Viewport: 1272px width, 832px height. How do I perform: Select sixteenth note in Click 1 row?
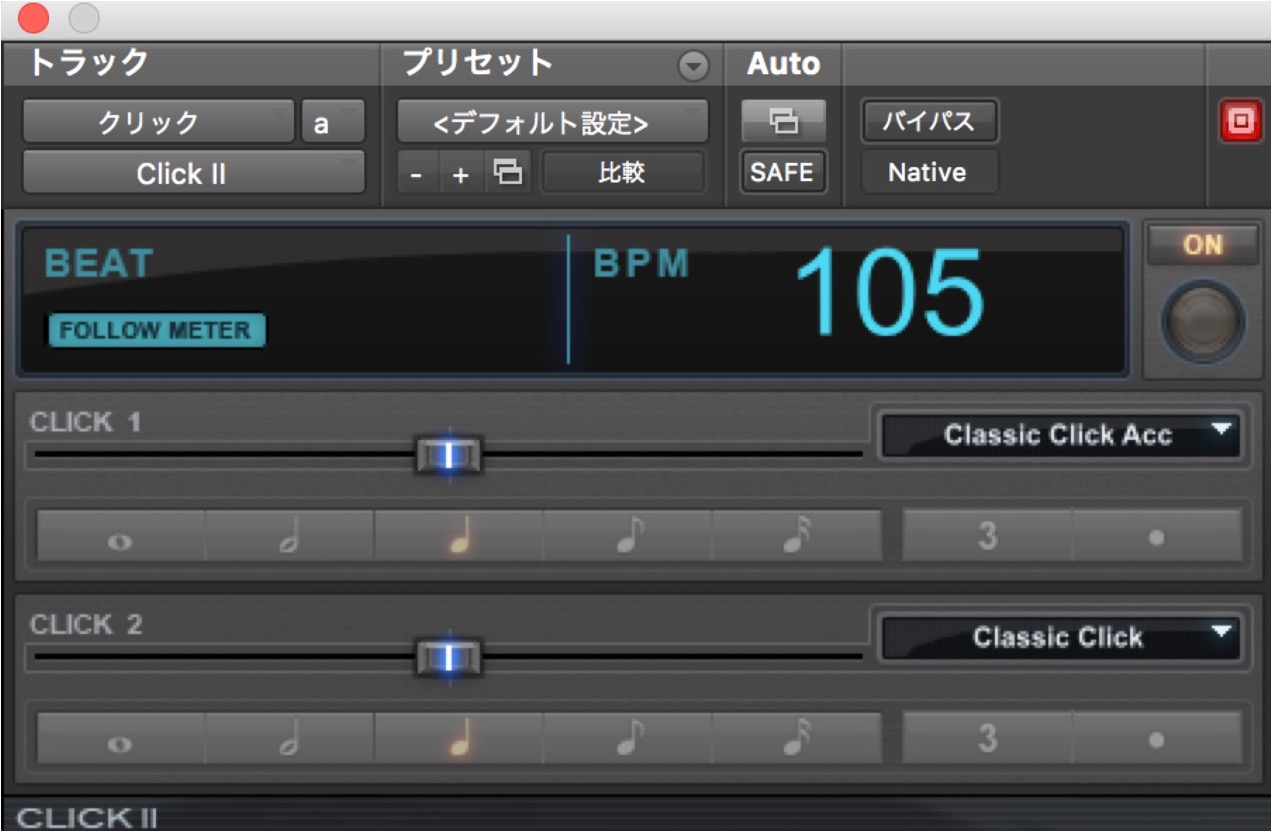[797, 537]
